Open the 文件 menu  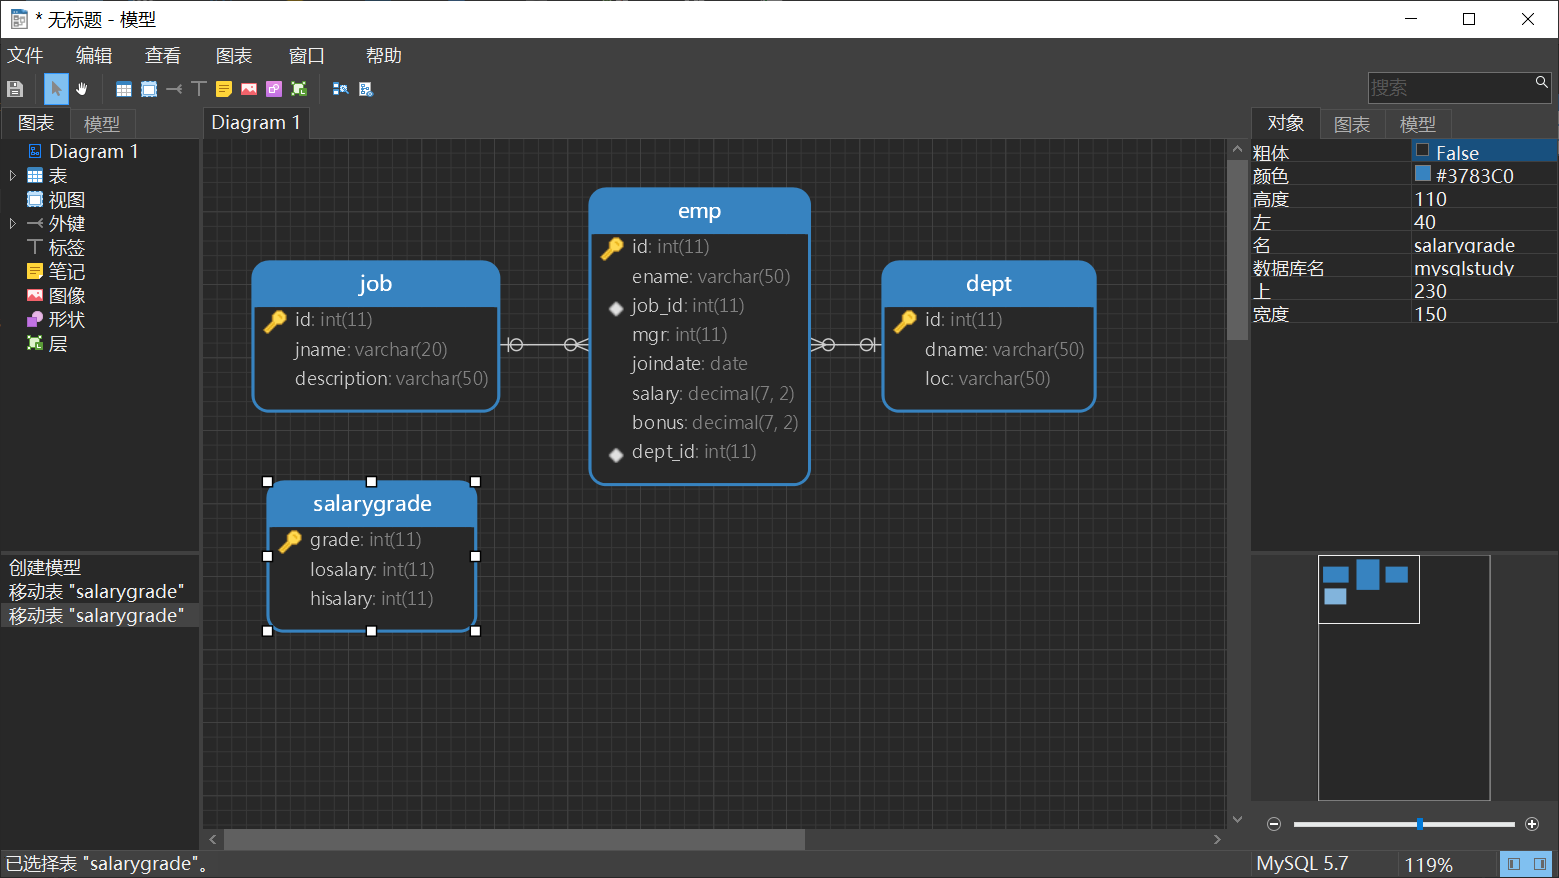click(25, 56)
